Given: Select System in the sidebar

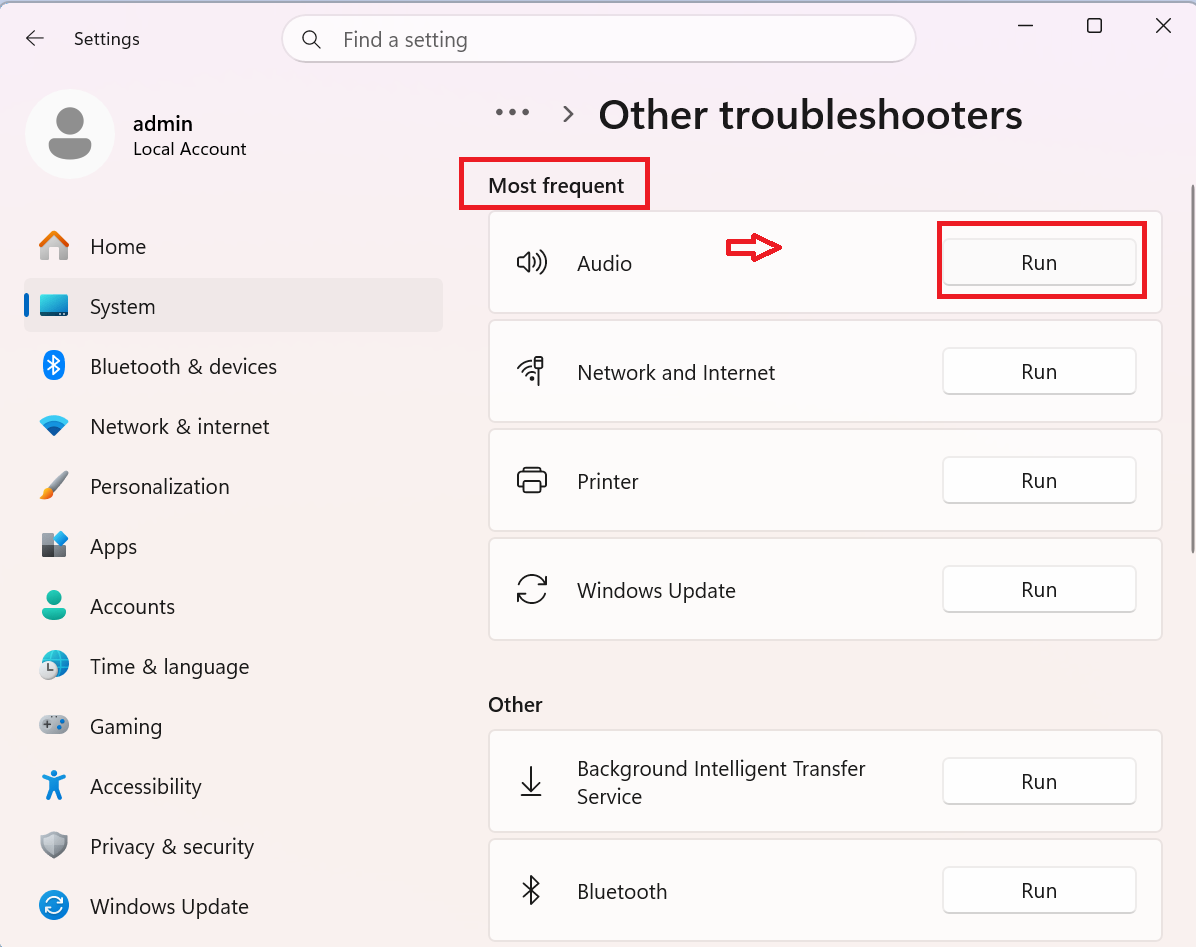Looking at the screenshot, I should [x=233, y=306].
